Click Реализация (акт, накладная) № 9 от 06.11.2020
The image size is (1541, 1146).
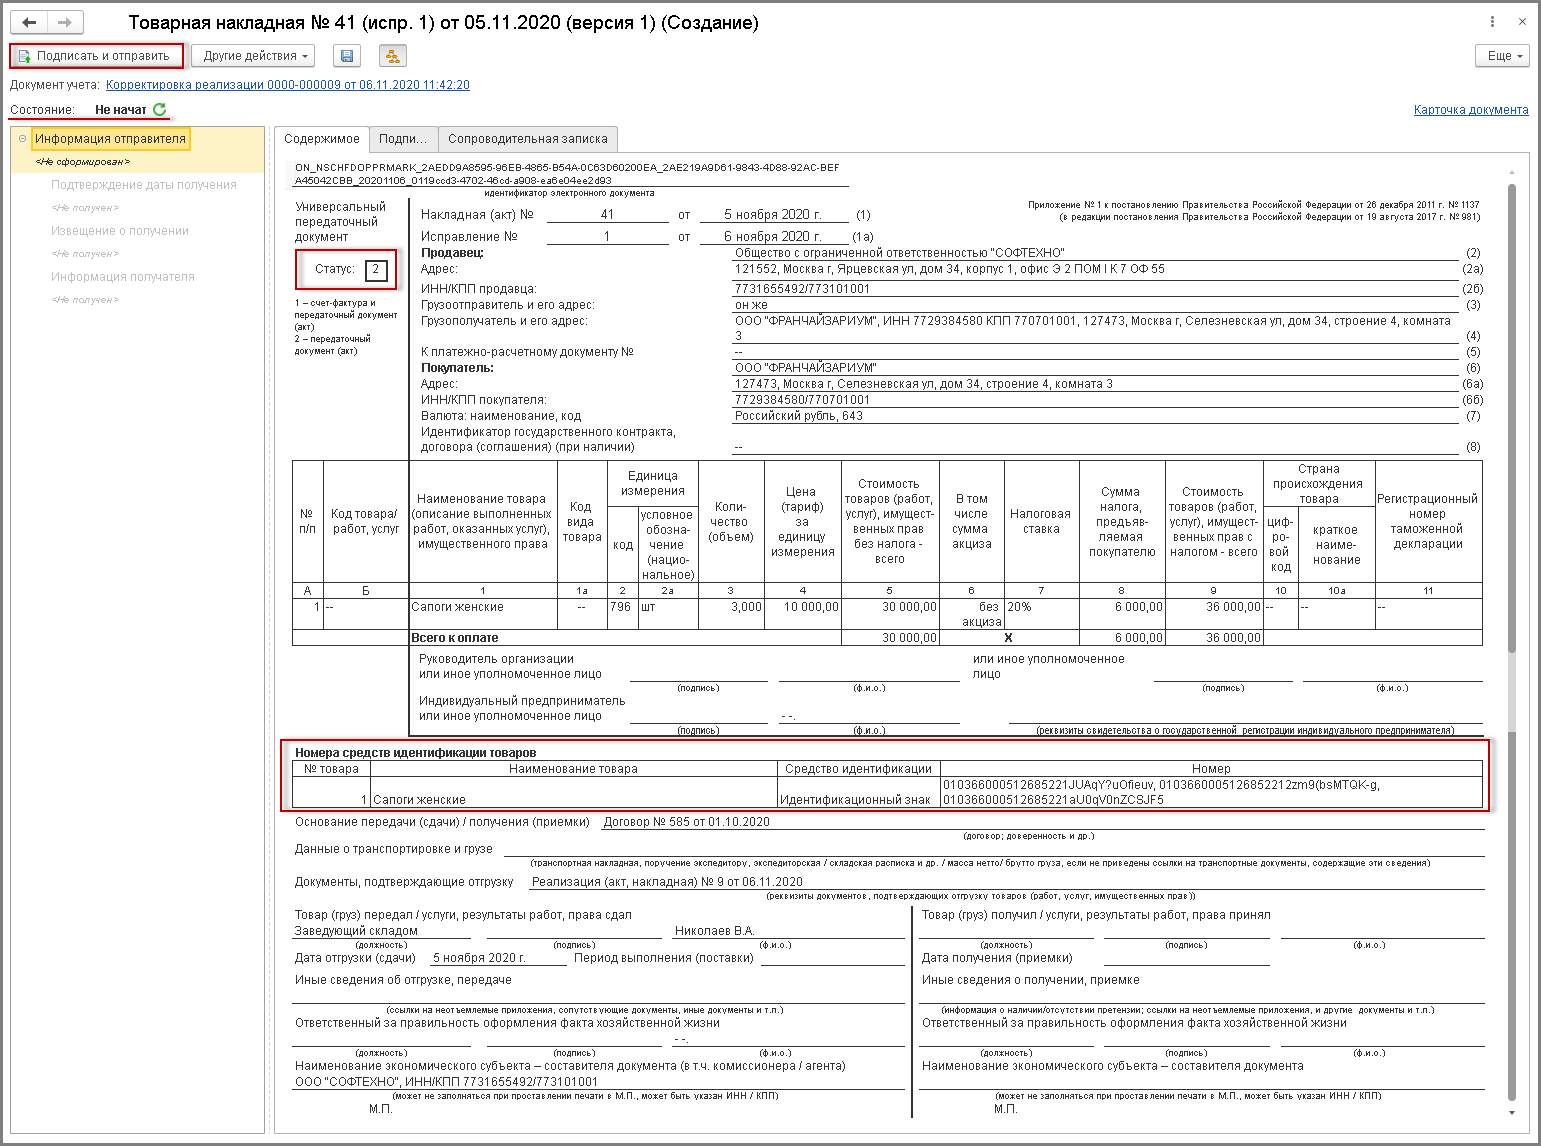(667, 882)
